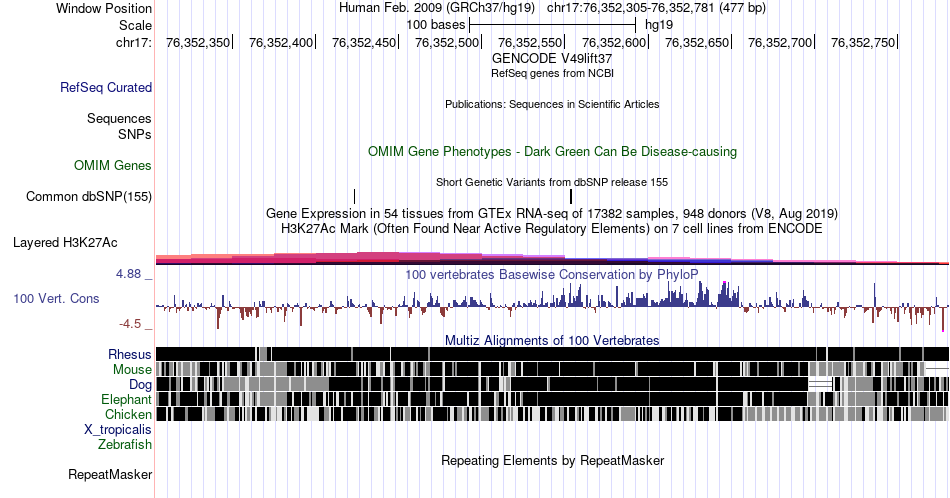Select the Zebrafish species label
This screenshot has width=950, height=498.
click(124, 444)
